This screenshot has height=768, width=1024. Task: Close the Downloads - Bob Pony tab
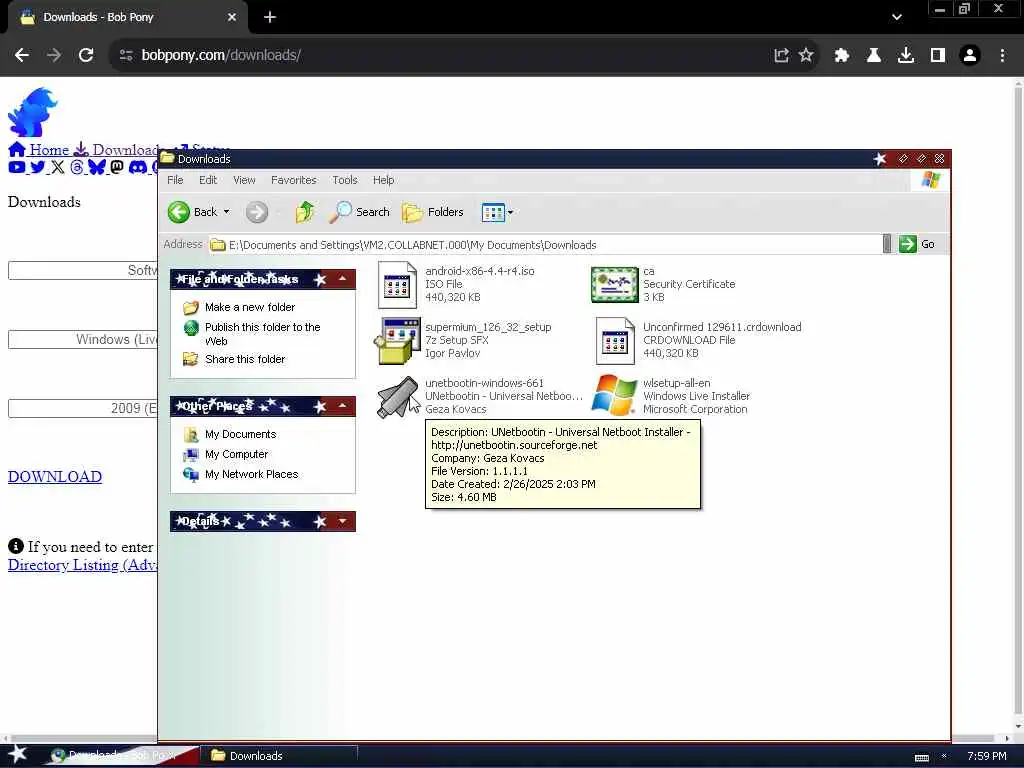click(232, 17)
